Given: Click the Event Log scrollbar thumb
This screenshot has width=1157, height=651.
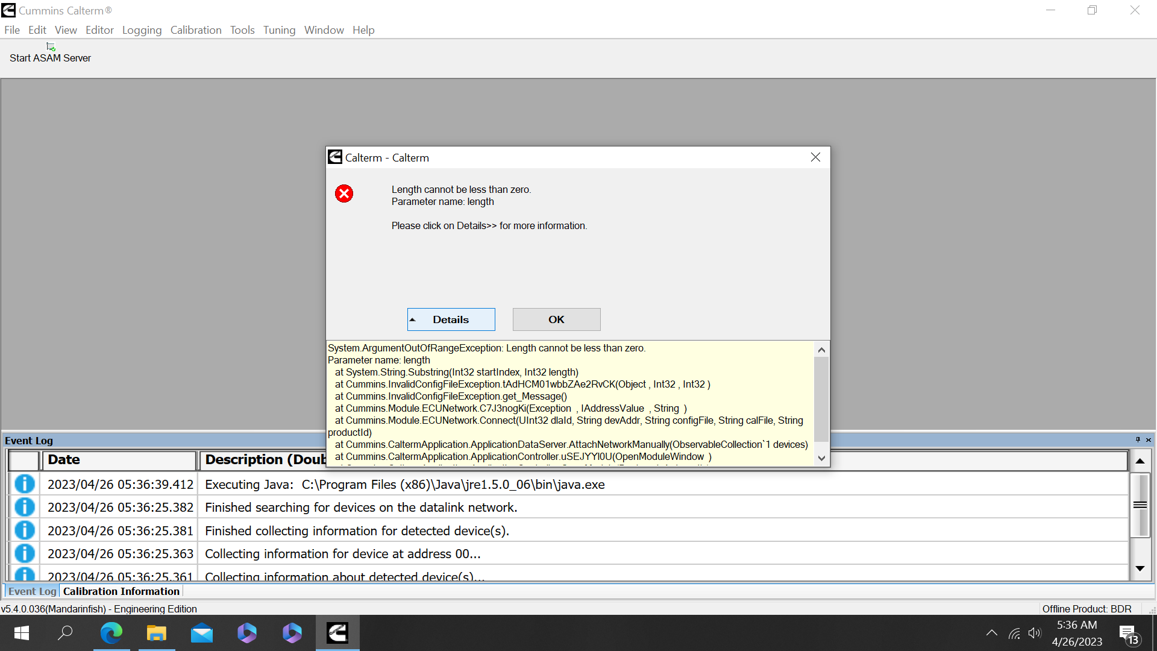Looking at the screenshot, I should 1140,505.
